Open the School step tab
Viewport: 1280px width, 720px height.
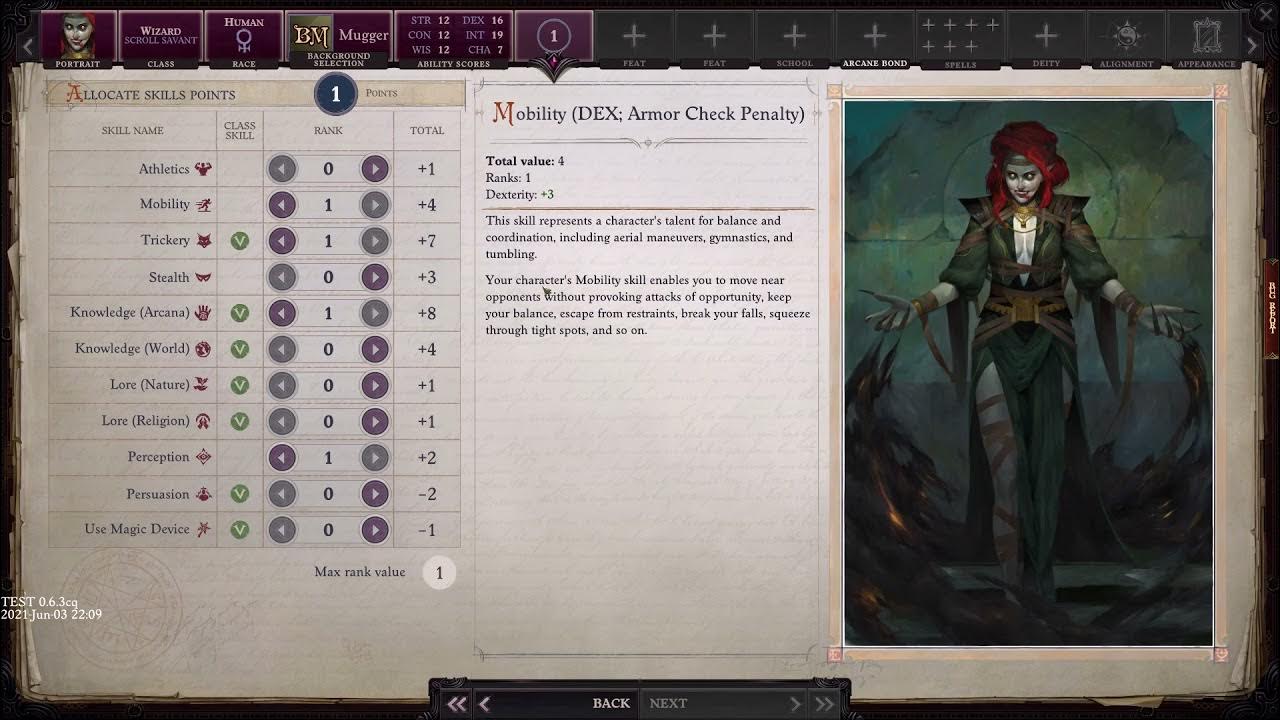coord(794,40)
